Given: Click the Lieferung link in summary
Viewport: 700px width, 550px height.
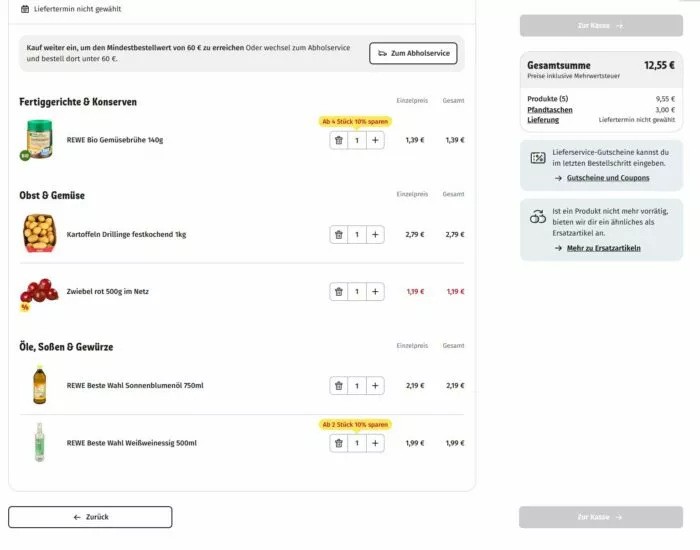Looking at the screenshot, I should click(x=543, y=120).
